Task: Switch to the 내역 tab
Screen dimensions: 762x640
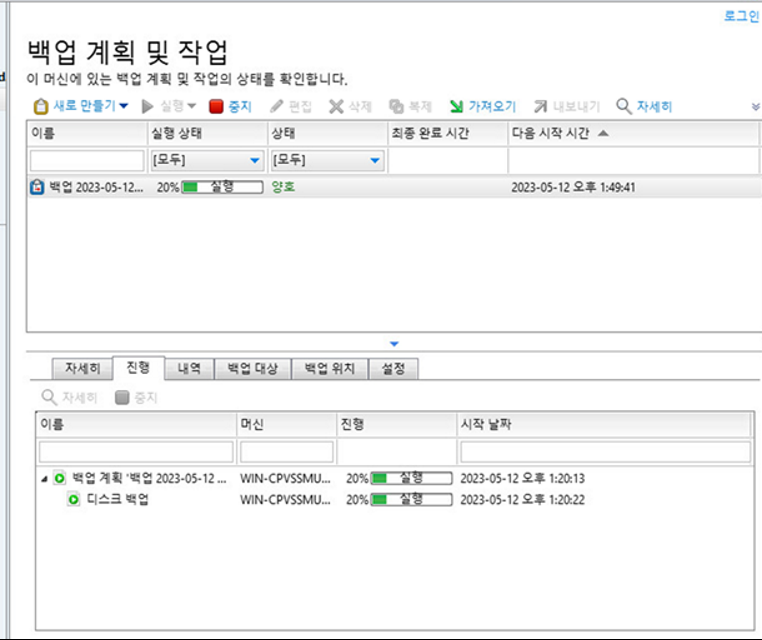Action: [190, 368]
